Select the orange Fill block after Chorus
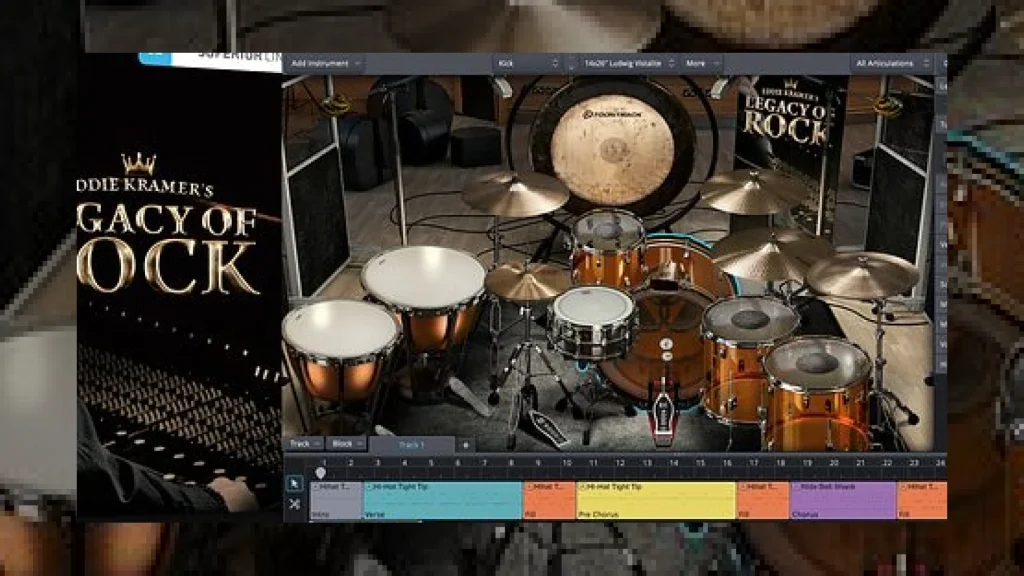The image size is (1024, 576). tap(922, 501)
